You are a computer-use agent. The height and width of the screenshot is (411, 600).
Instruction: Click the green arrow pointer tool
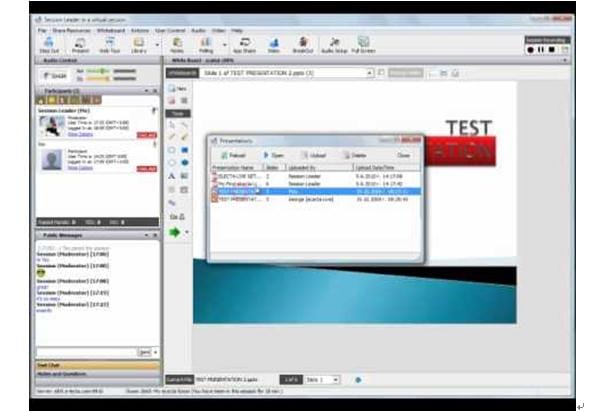tap(174, 232)
